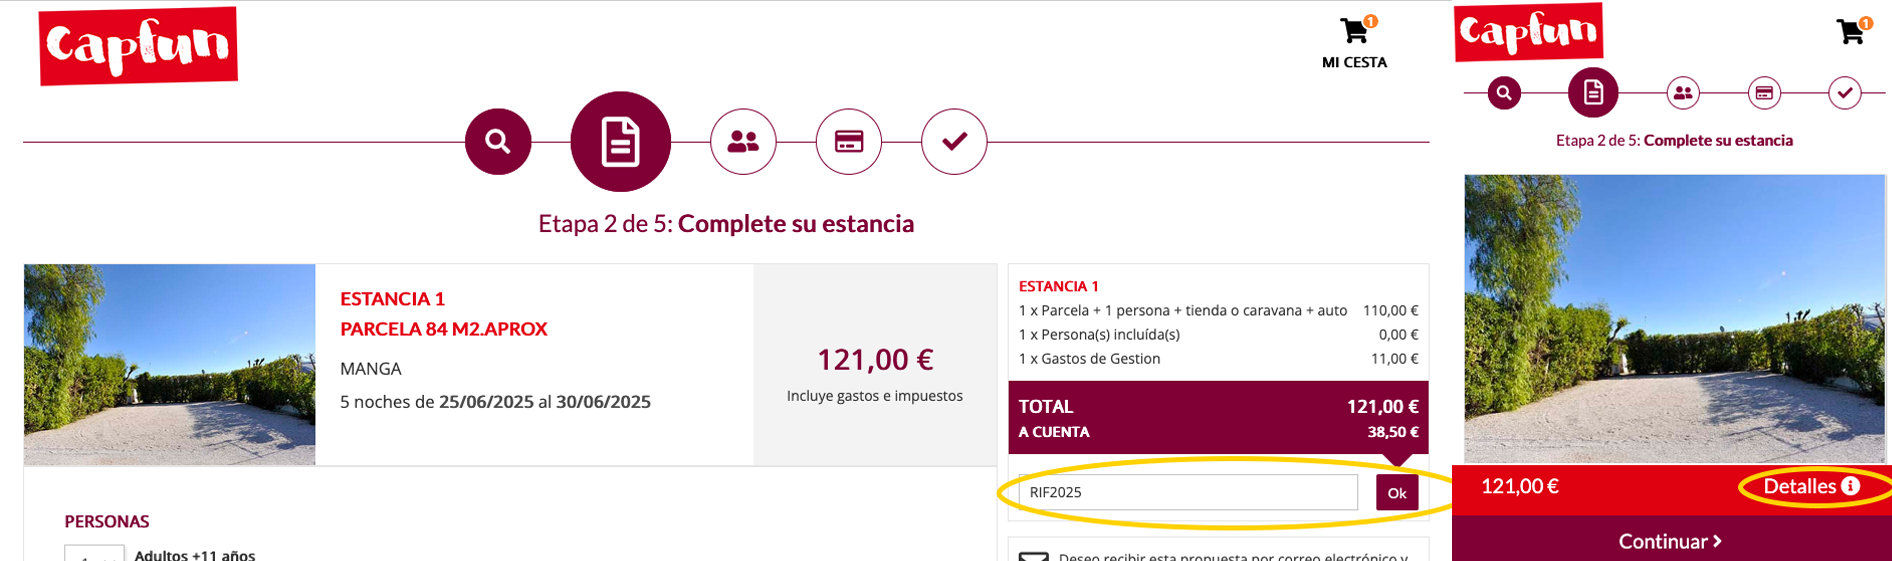Screen dimensions: 1892x561
Task: Click the mobile checkmark step icon
Action: click(1844, 93)
